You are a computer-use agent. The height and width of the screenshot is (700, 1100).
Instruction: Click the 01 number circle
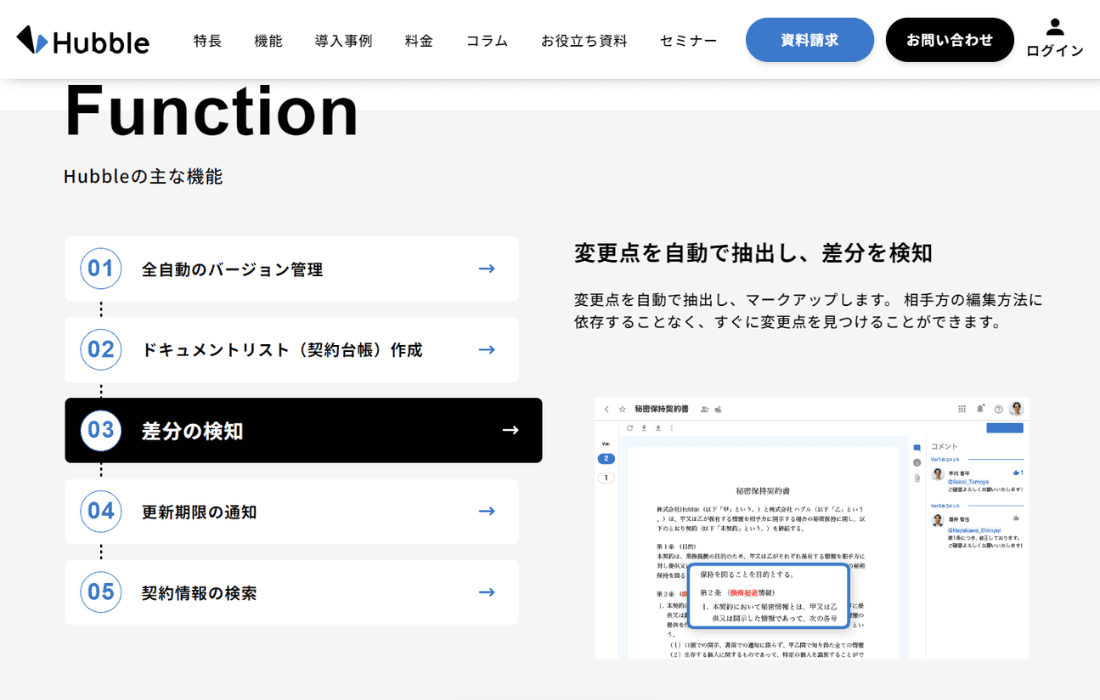point(100,269)
